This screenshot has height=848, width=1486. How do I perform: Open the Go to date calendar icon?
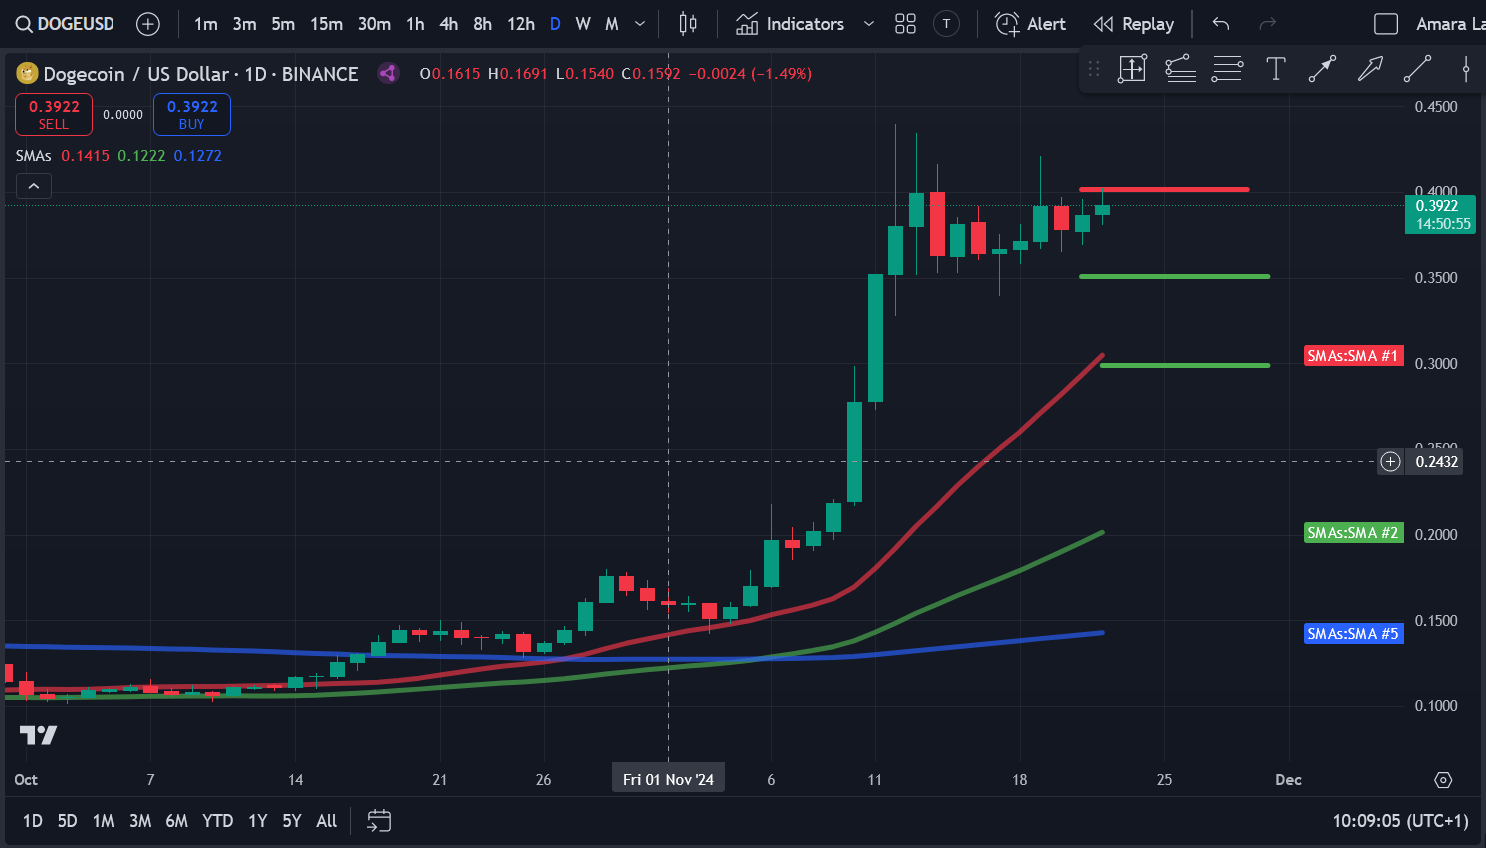coord(379,821)
